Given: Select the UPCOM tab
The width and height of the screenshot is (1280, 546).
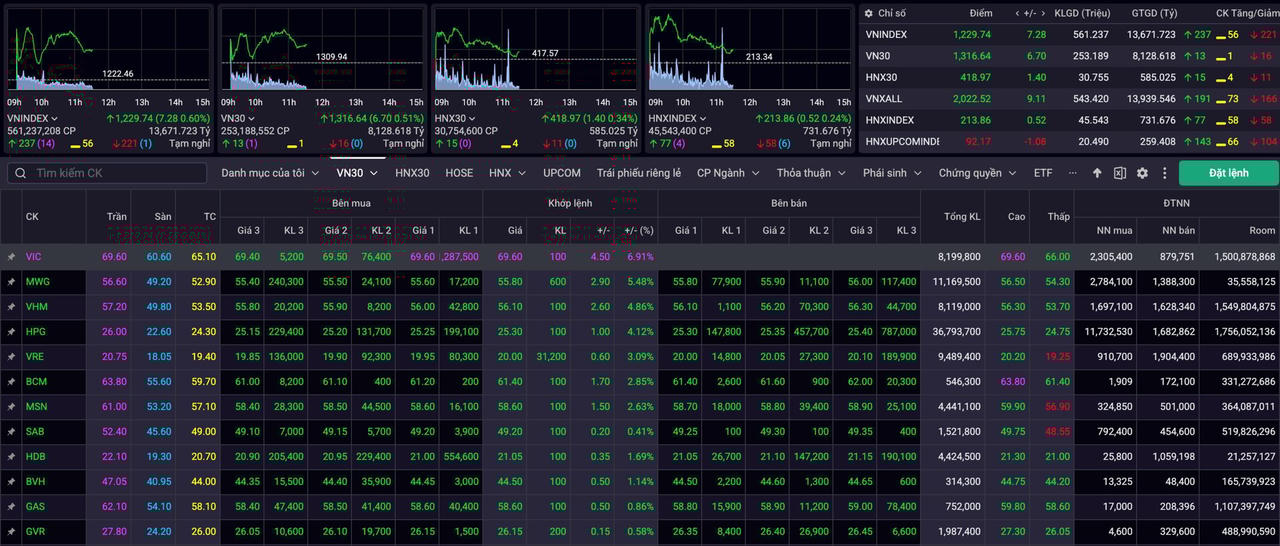Looking at the screenshot, I should (x=561, y=173).
